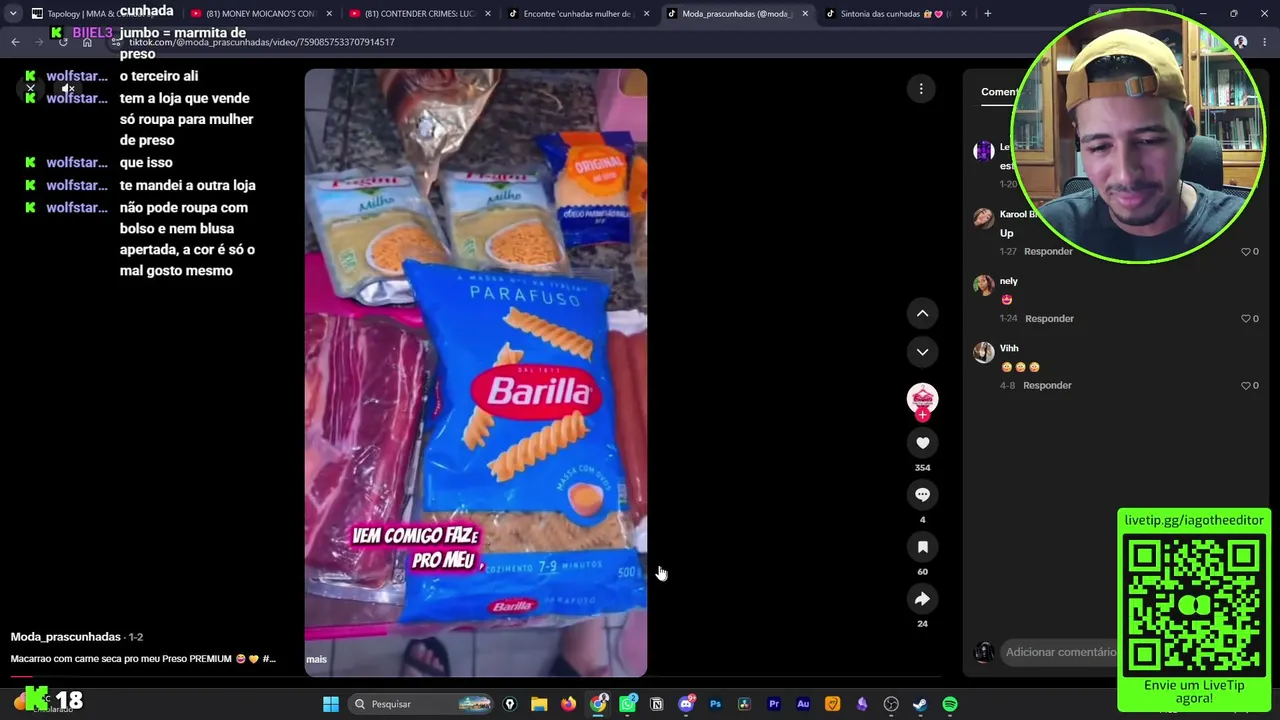Click the browser back arrow

[x=15, y=42]
